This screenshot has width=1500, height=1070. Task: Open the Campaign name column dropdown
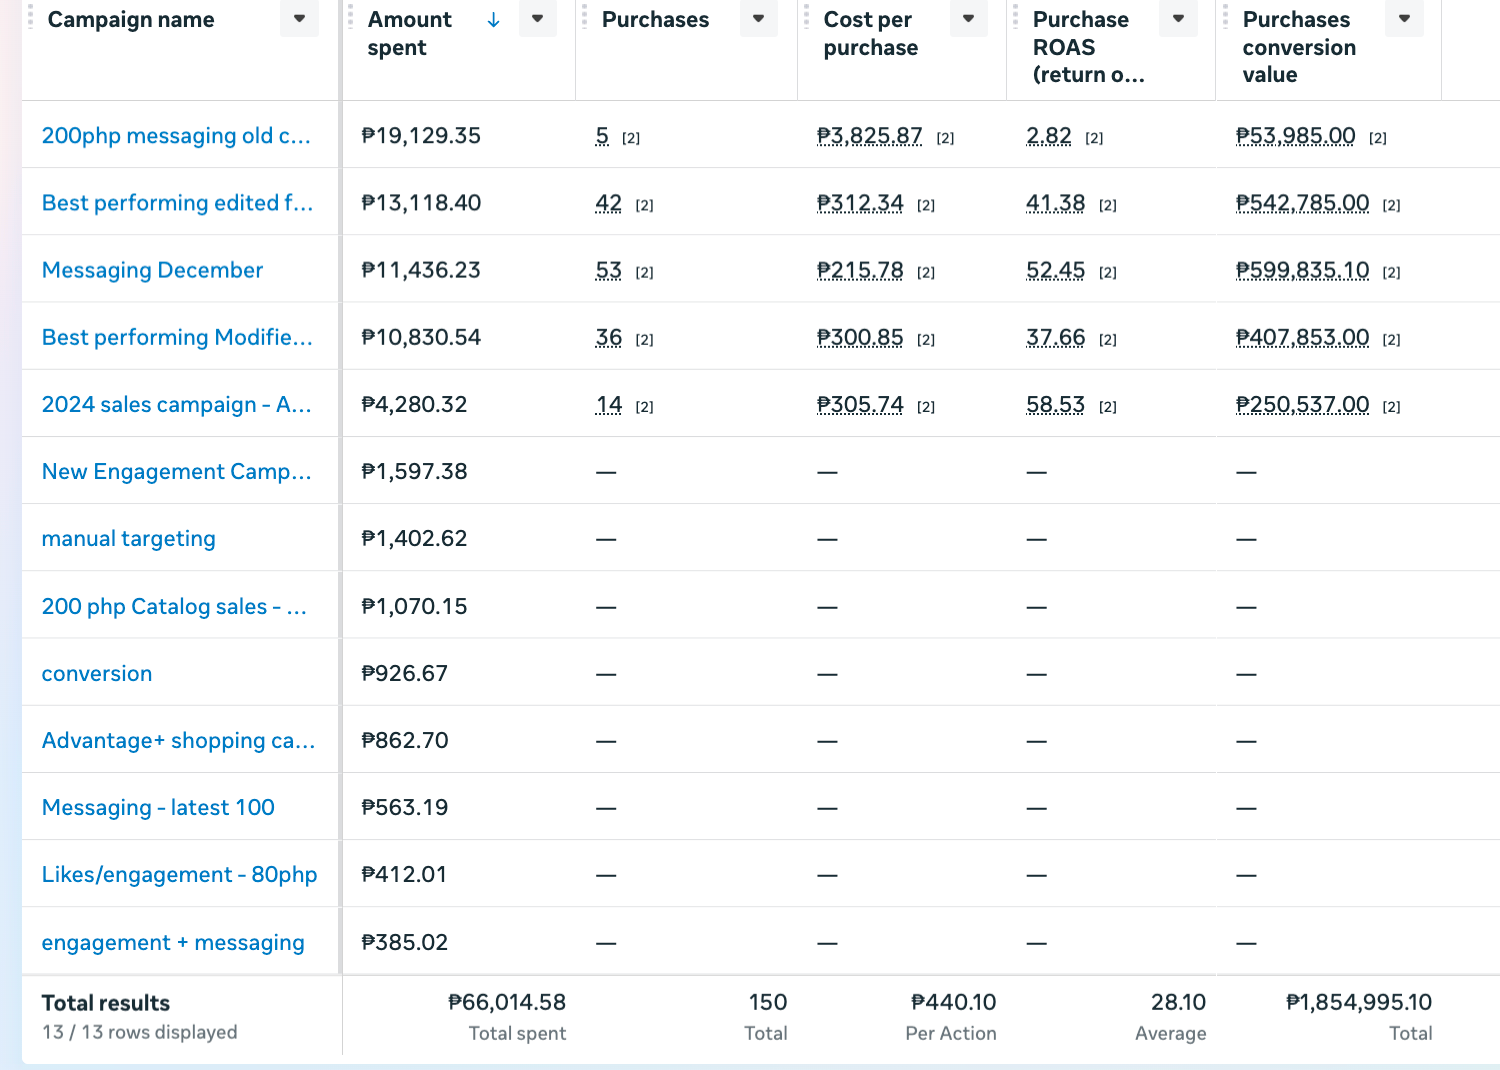(x=299, y=19)
